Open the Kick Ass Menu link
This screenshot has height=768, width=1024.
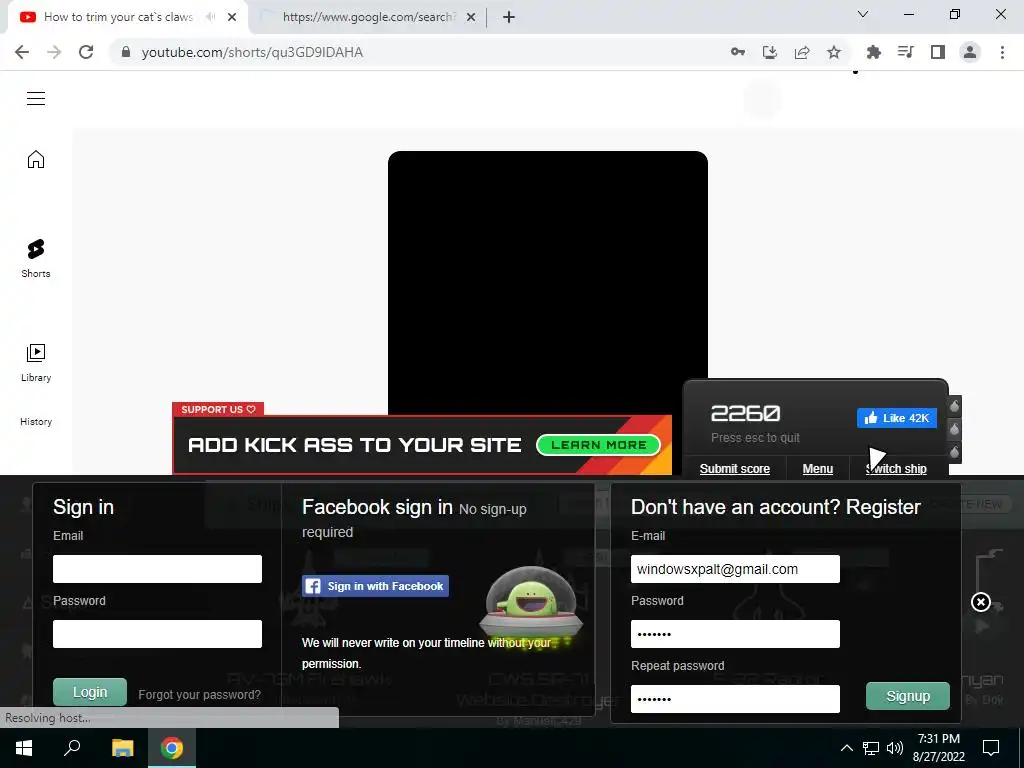(818, 469)
